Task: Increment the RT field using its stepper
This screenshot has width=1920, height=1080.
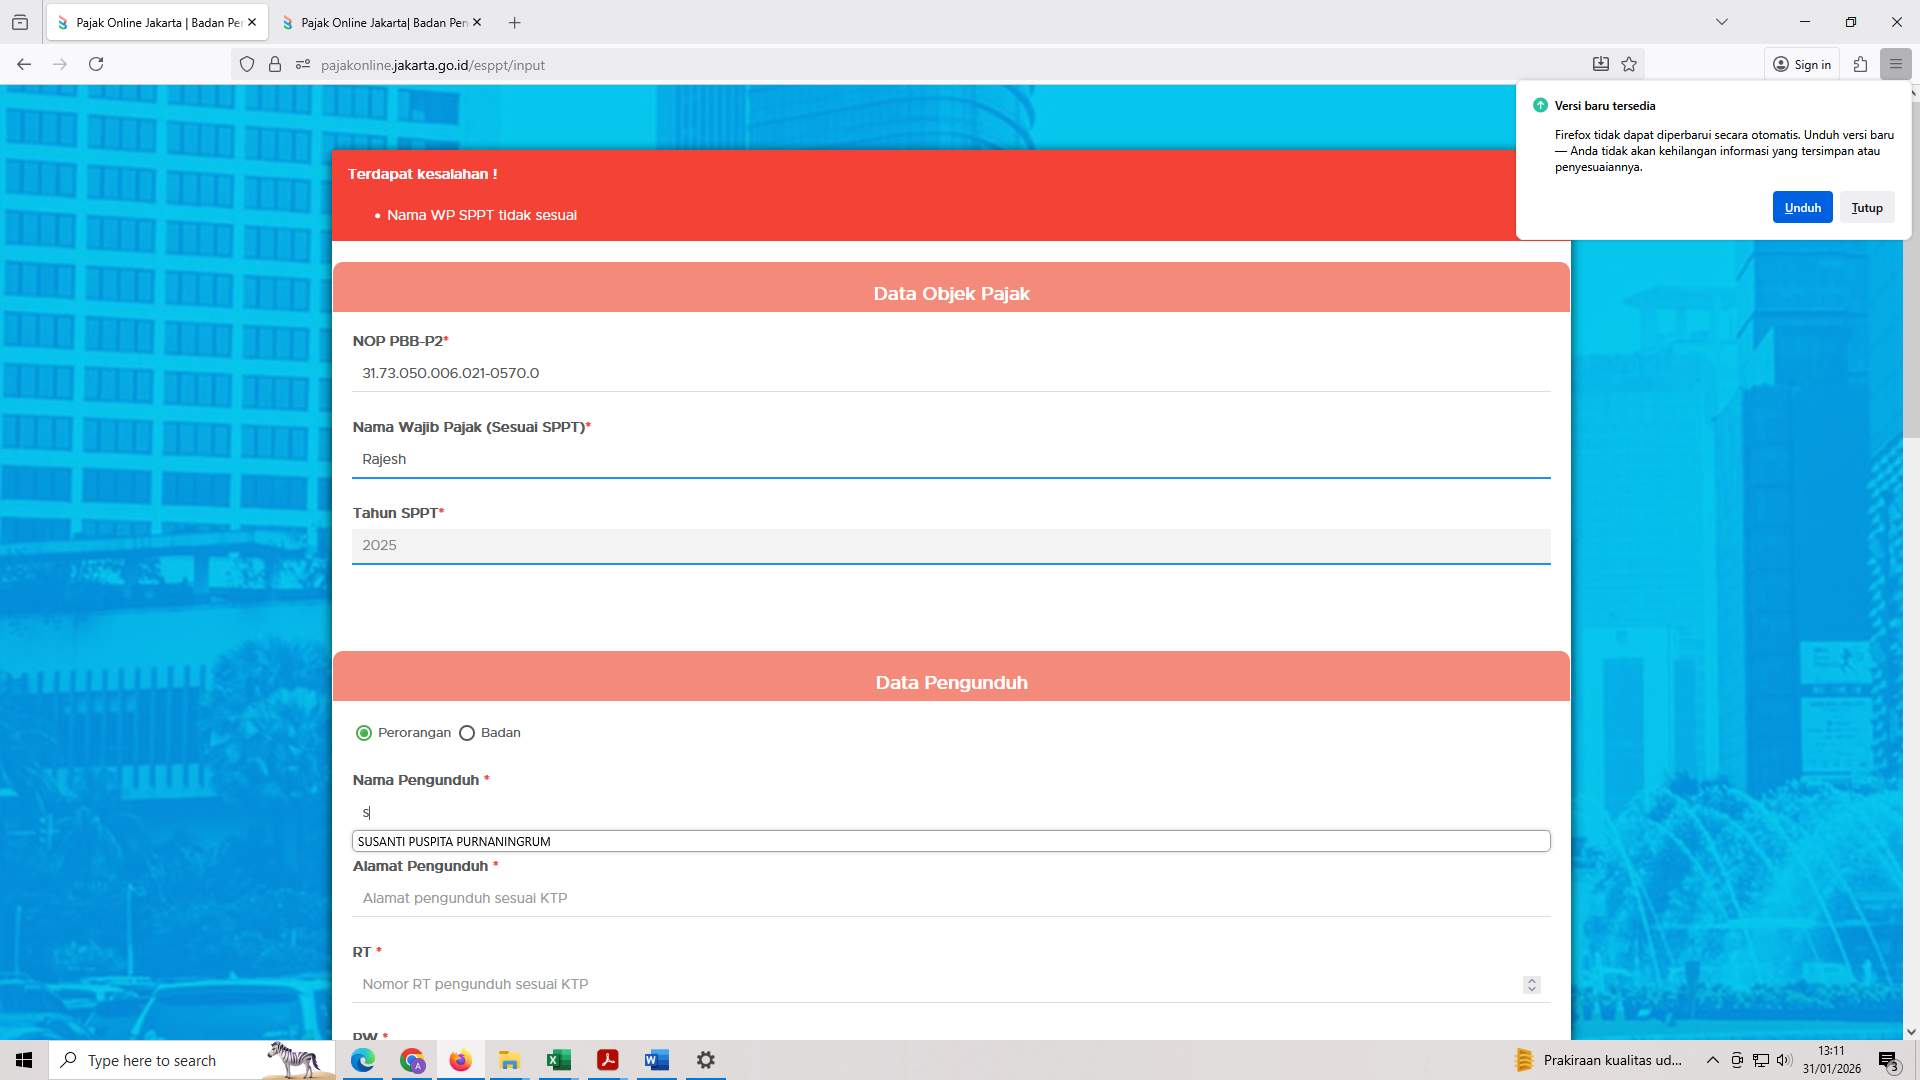Action: pos(1532,980)
